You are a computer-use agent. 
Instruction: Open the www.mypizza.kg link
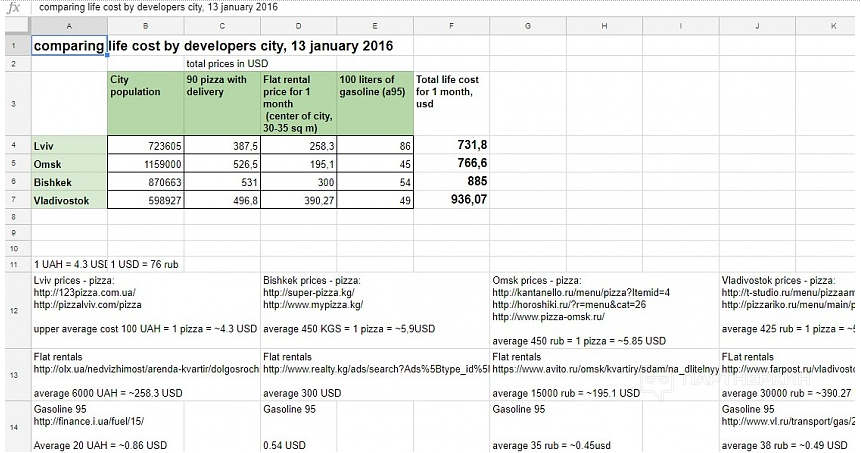pyautogui.click(x=313, y=305)
